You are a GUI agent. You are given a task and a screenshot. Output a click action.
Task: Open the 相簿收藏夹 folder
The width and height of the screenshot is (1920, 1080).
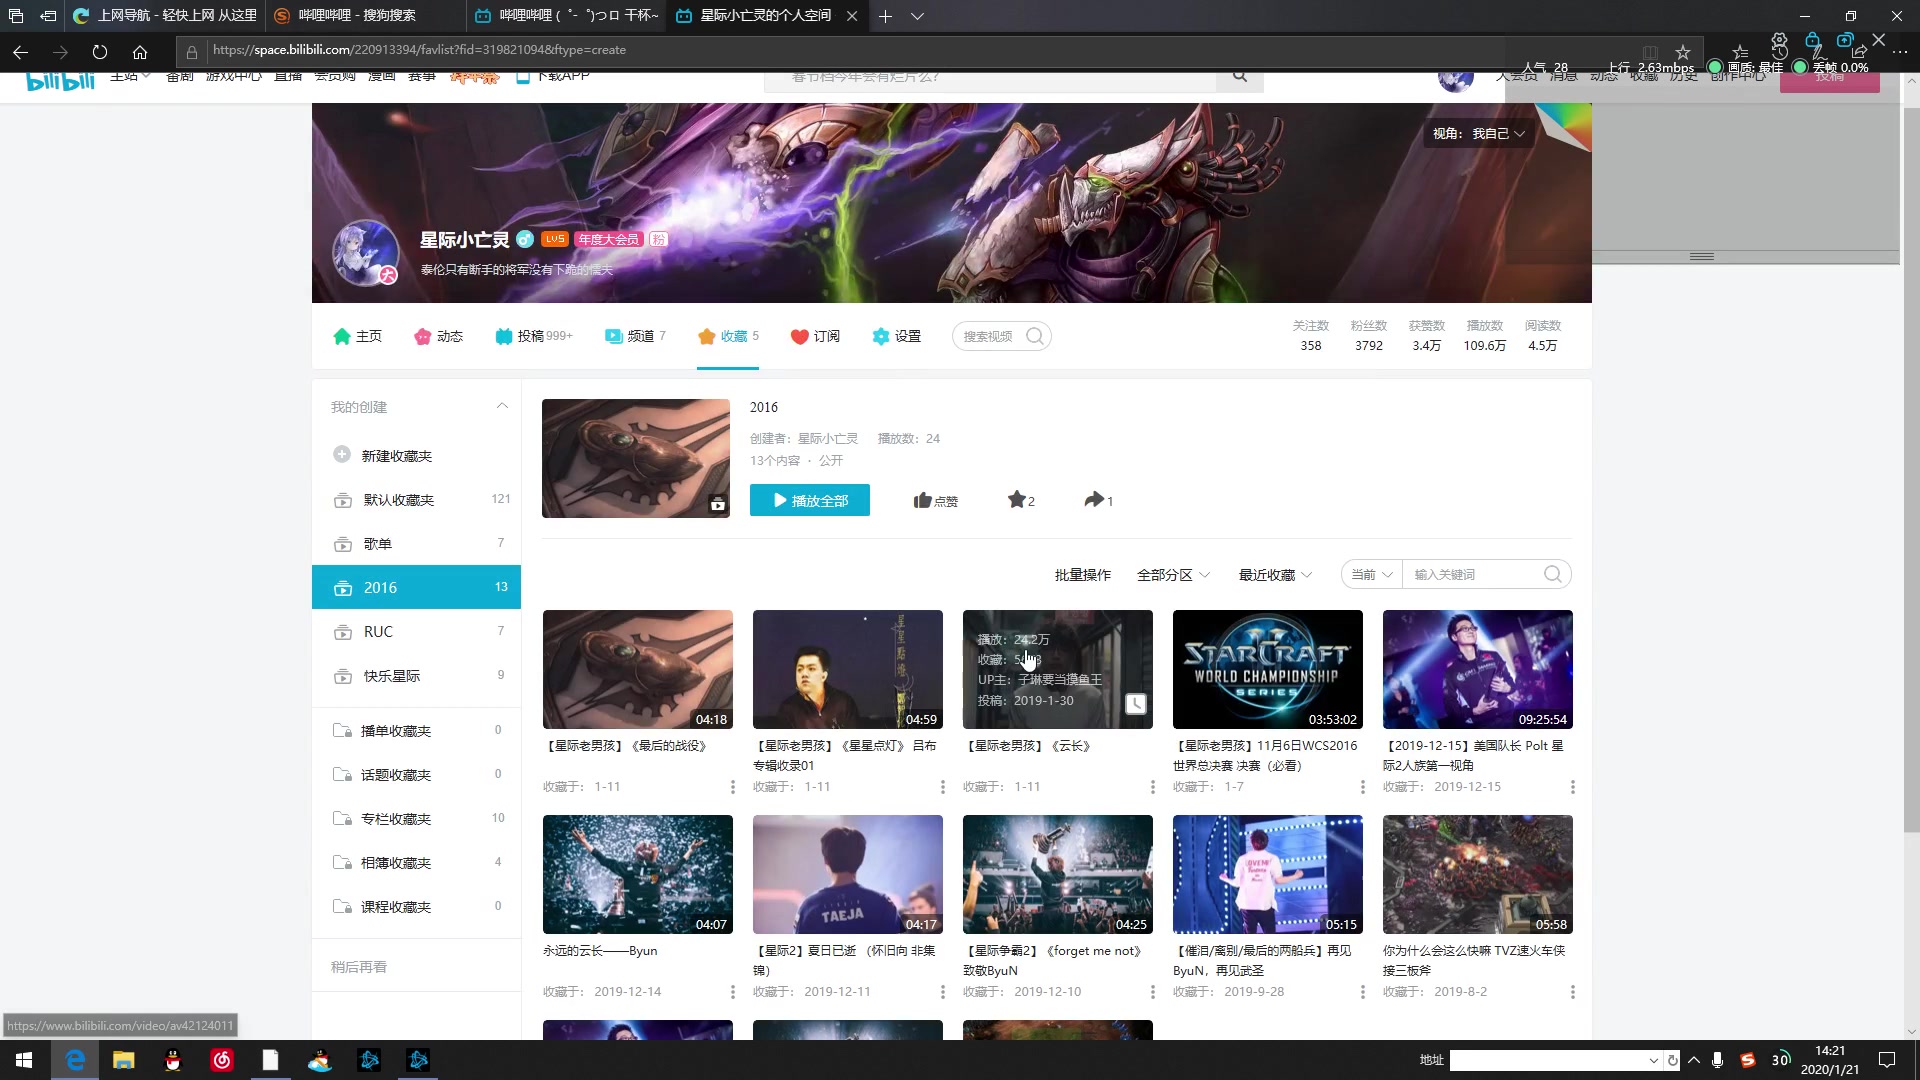(416, 863)
